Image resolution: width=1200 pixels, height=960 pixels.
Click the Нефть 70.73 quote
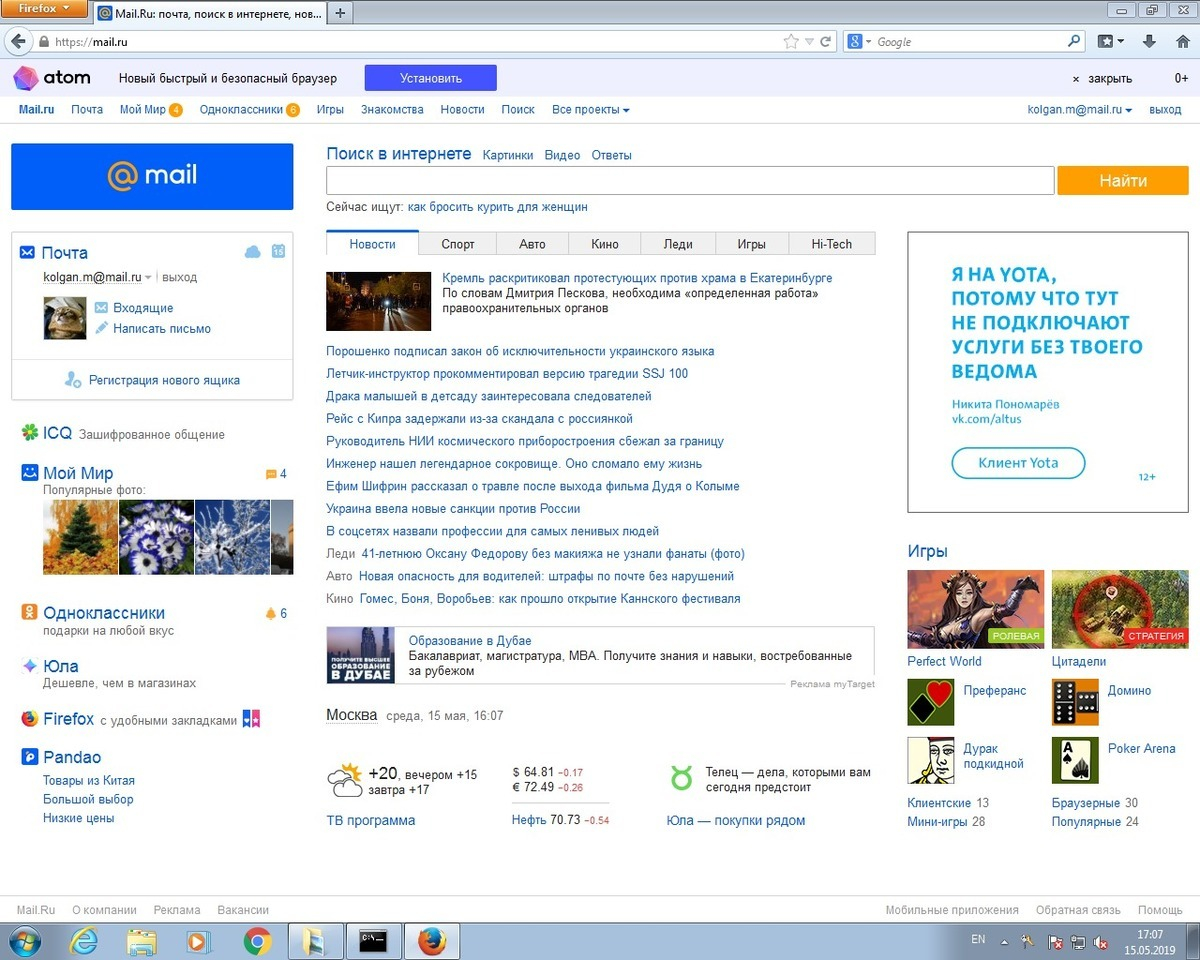[560, 820]
